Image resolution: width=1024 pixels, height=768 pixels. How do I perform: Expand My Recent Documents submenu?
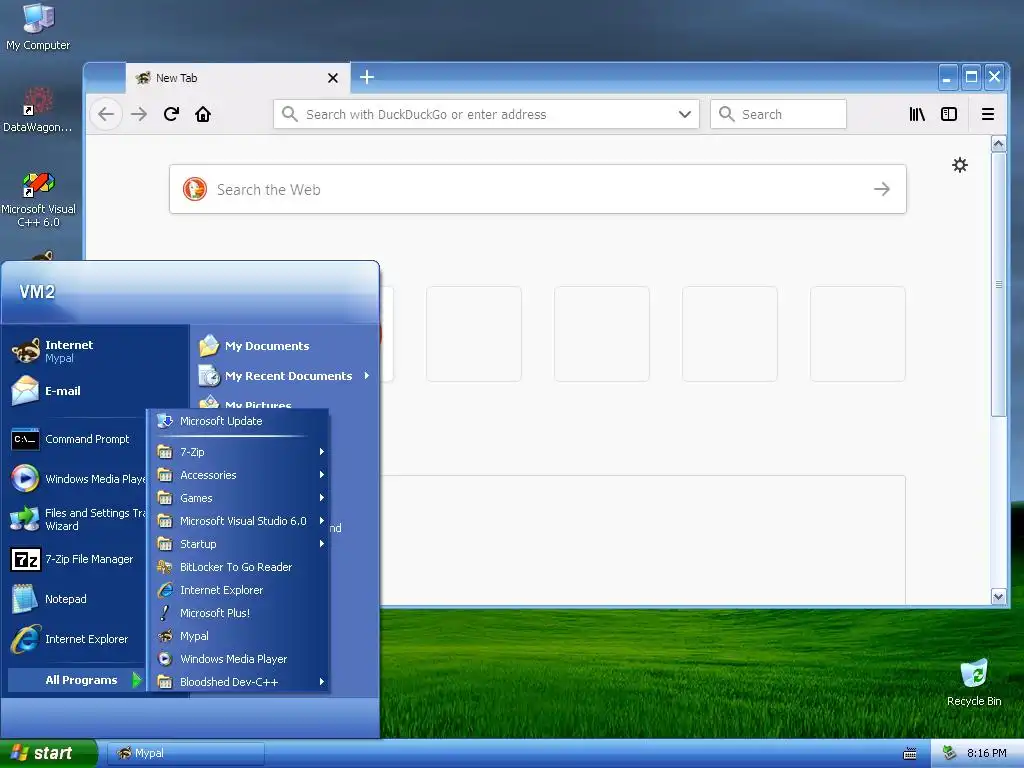pyautogui.click(x=285, y=376)
